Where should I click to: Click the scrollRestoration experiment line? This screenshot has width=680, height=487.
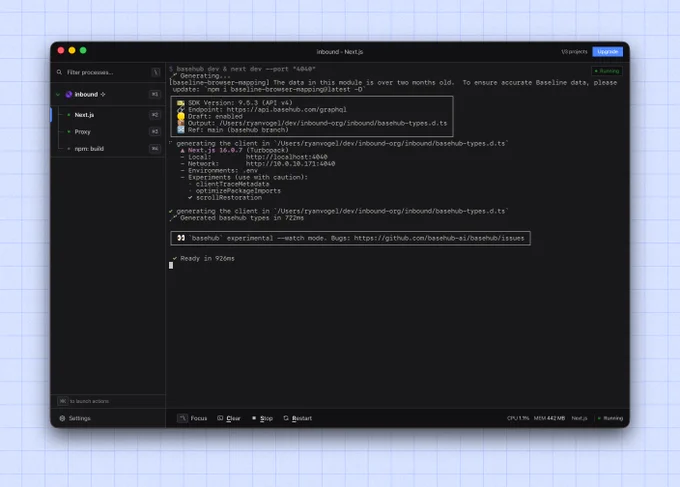pos(225,198)
